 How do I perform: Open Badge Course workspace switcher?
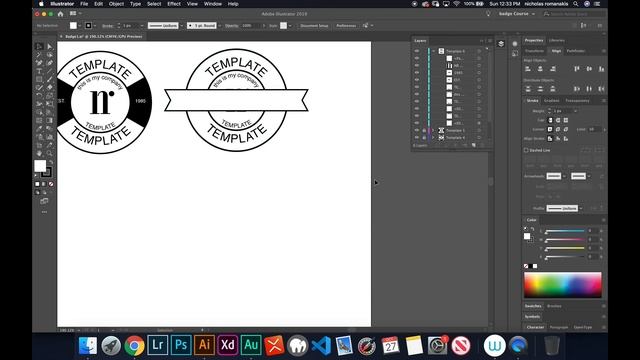[516, 14]
